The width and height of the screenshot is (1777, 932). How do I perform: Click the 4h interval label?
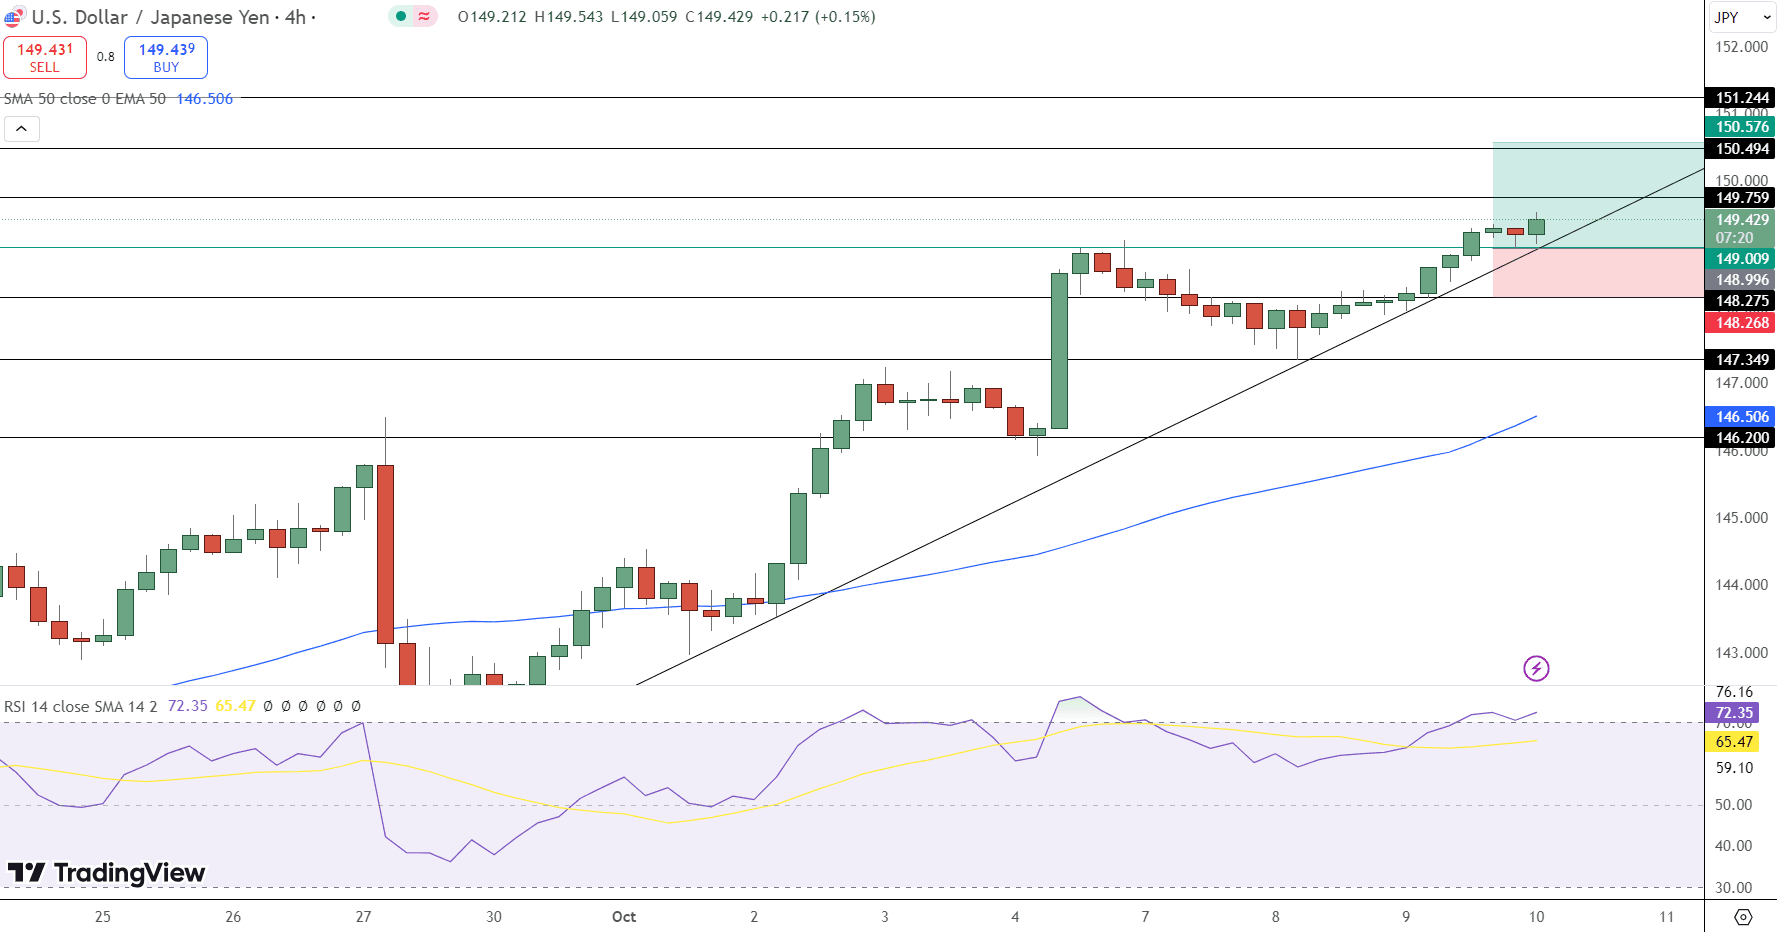295,17
